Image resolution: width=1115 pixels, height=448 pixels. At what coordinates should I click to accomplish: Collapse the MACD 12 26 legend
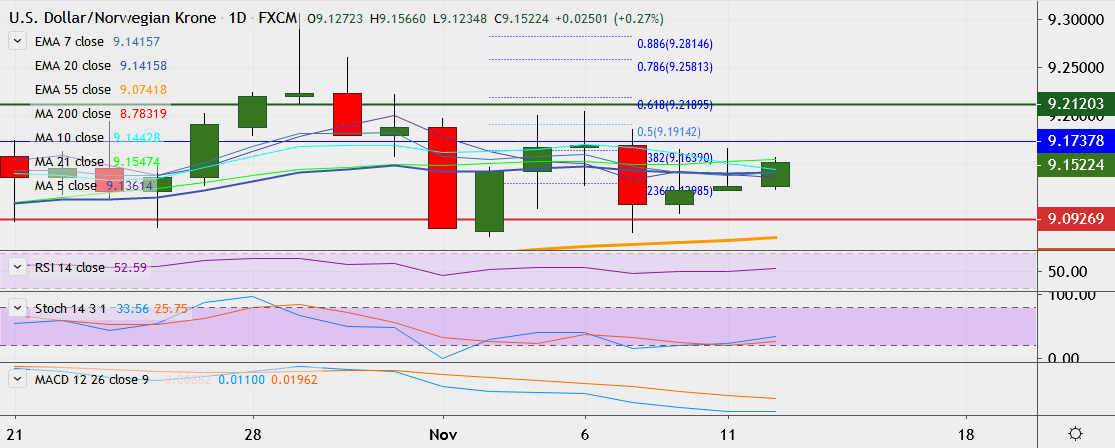point(17,380)
